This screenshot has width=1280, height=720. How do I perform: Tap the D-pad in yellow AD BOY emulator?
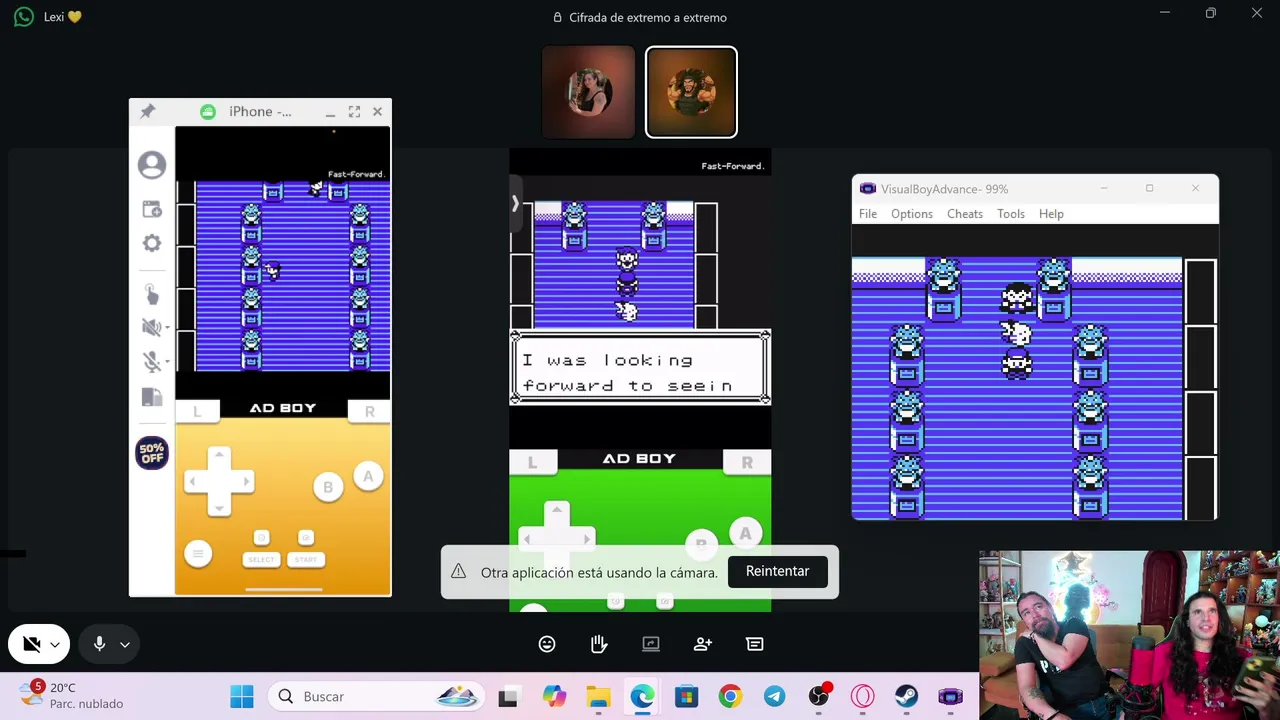219,482
